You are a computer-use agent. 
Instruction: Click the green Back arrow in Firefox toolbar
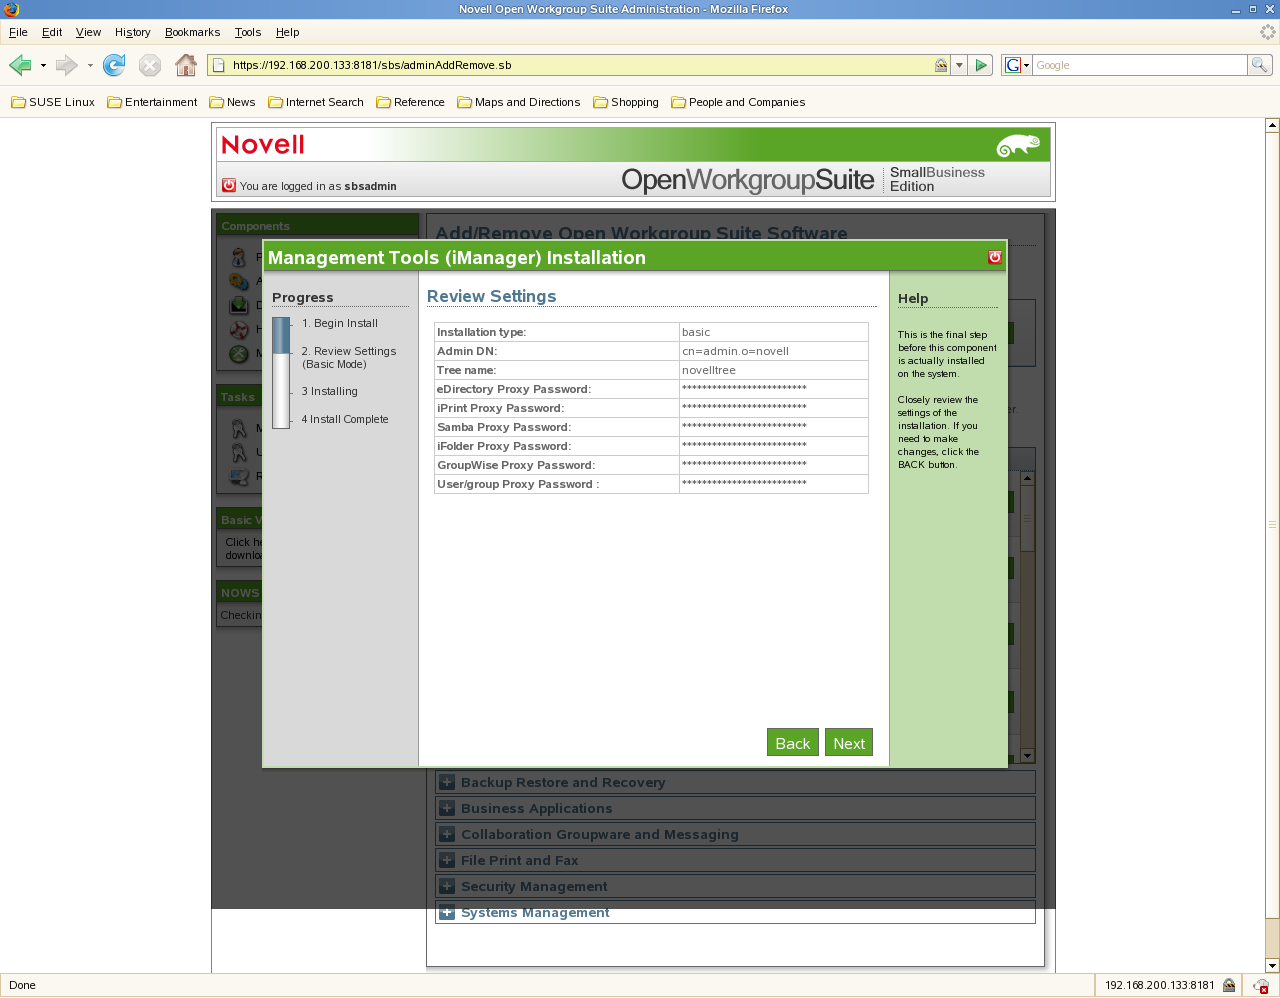tap(20, 65)
